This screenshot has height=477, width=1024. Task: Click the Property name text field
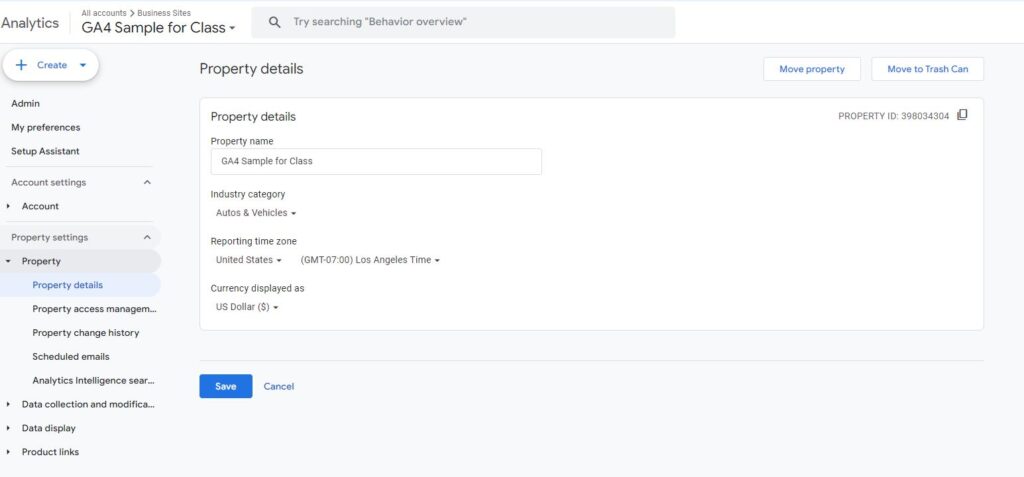[x=376, y=161]
